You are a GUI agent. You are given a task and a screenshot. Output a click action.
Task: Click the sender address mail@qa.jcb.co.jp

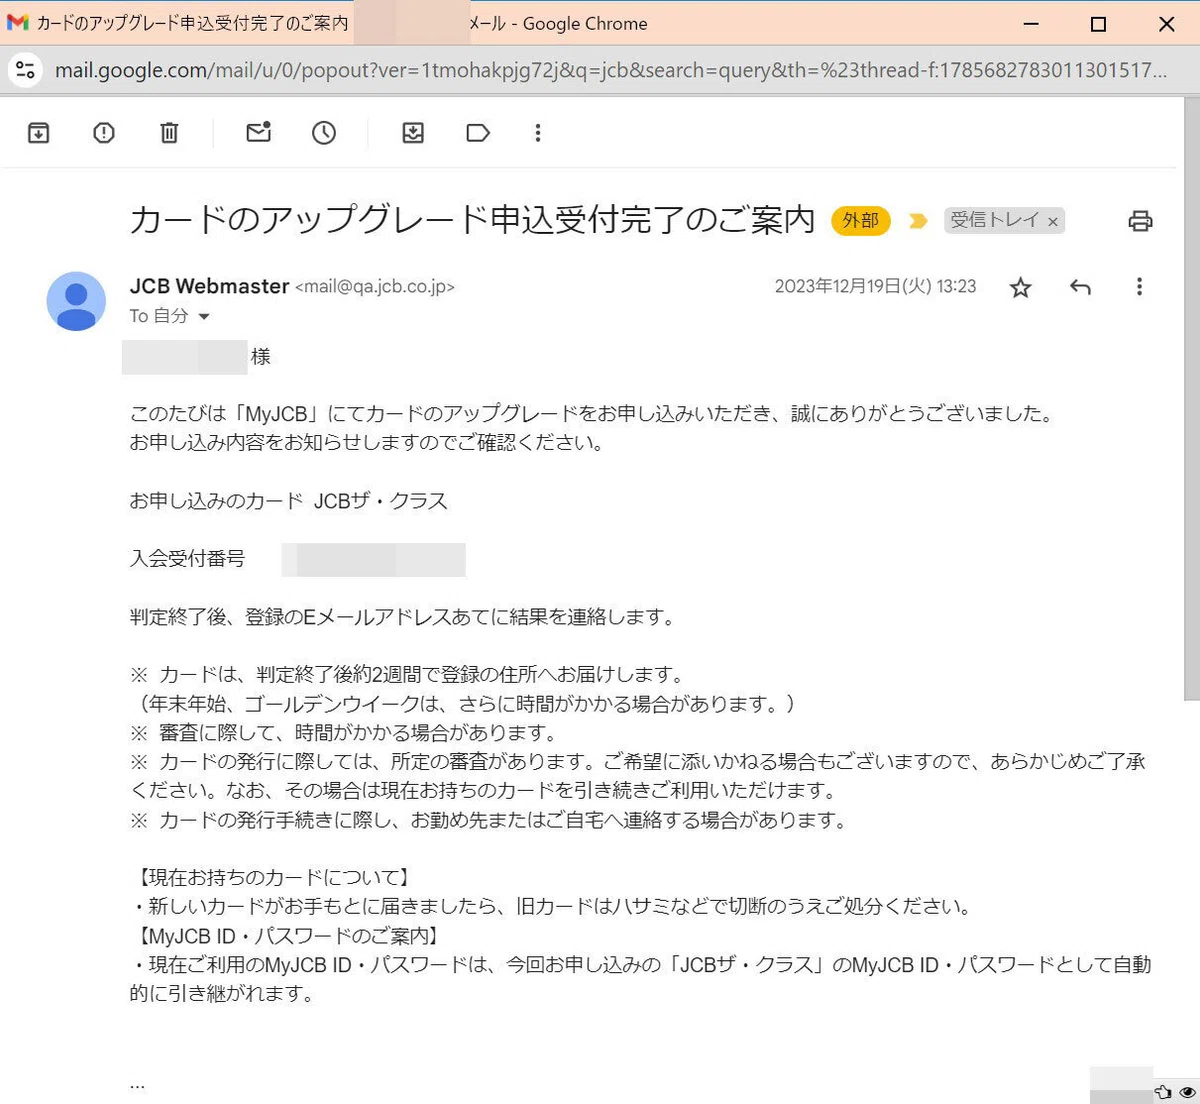375,287
